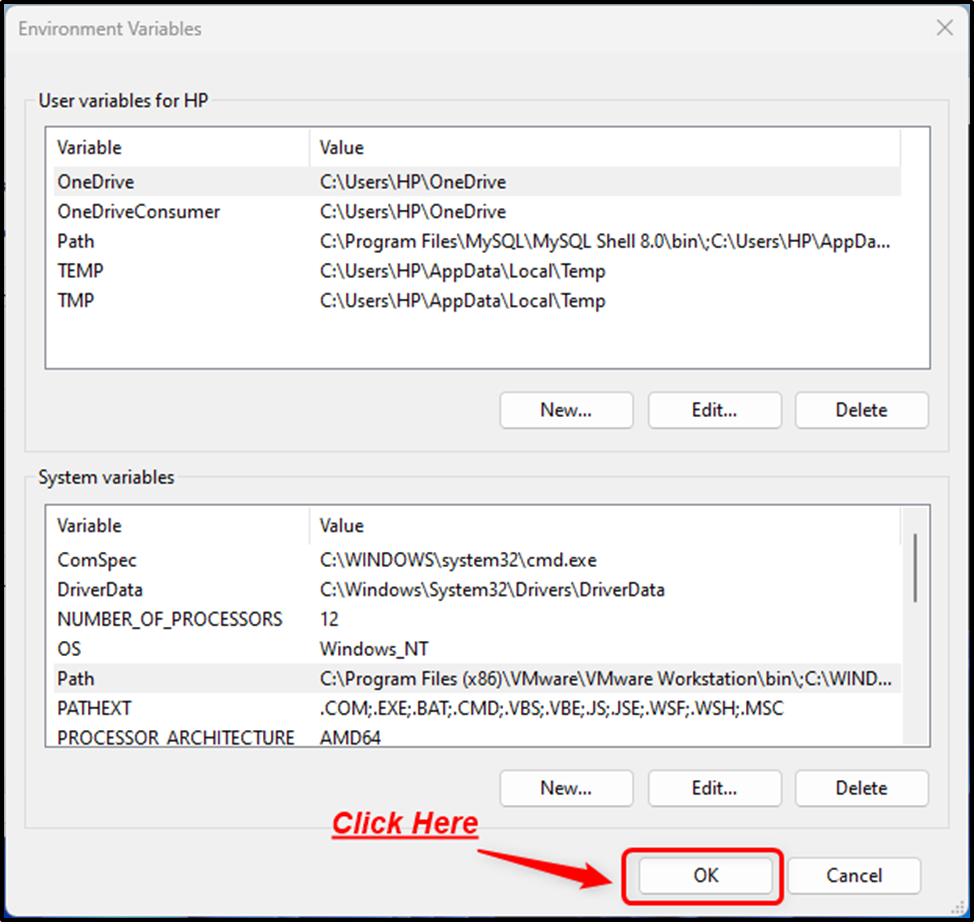The image size is (974, 922).
Task: Select the PATHEXT system variable
Action: pyautogui.click(x=477, y=708)
